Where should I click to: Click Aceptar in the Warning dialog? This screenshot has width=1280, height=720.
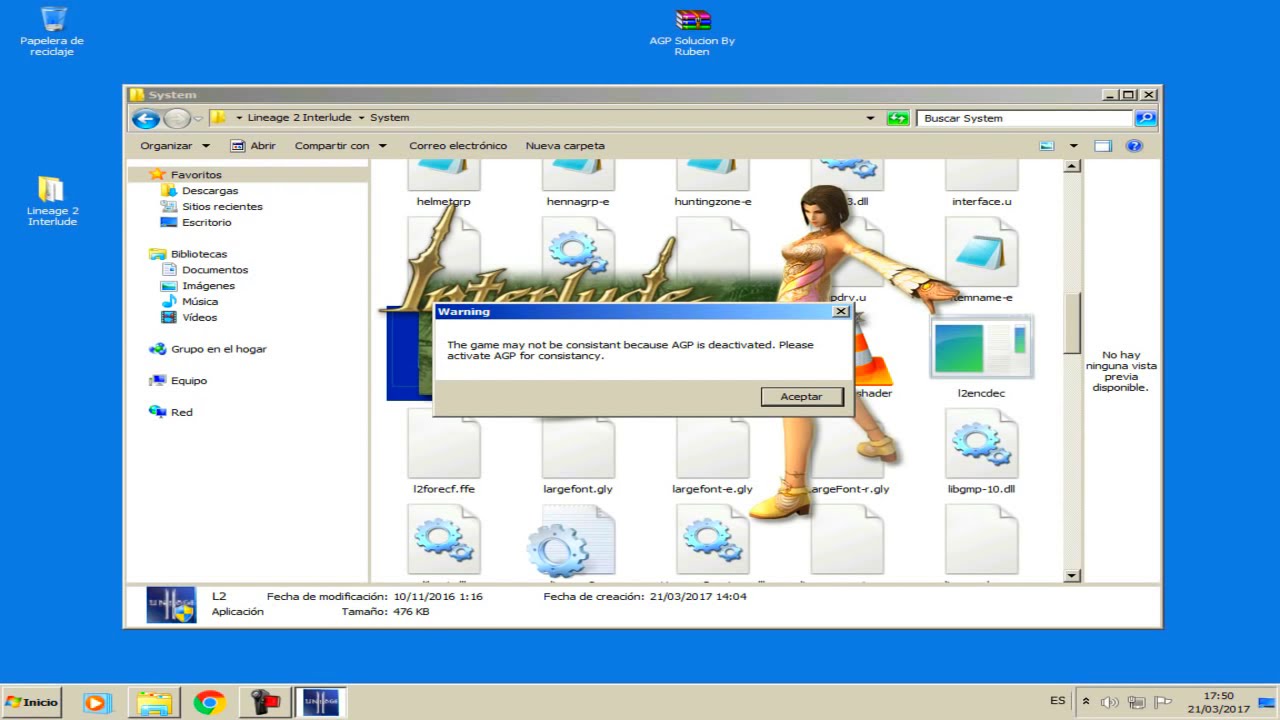click(801, 397)
